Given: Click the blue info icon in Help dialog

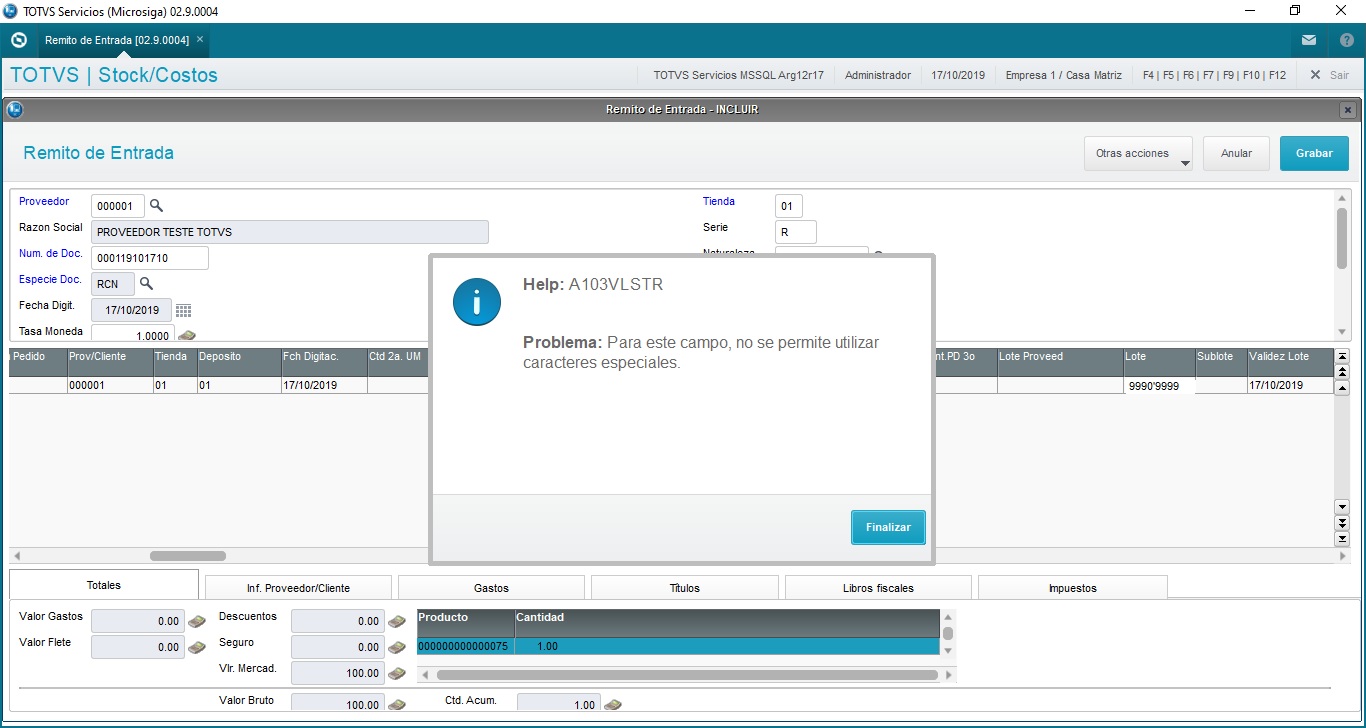Looking at the screenshot, I should pyautogui.click(x=476, y=302).
